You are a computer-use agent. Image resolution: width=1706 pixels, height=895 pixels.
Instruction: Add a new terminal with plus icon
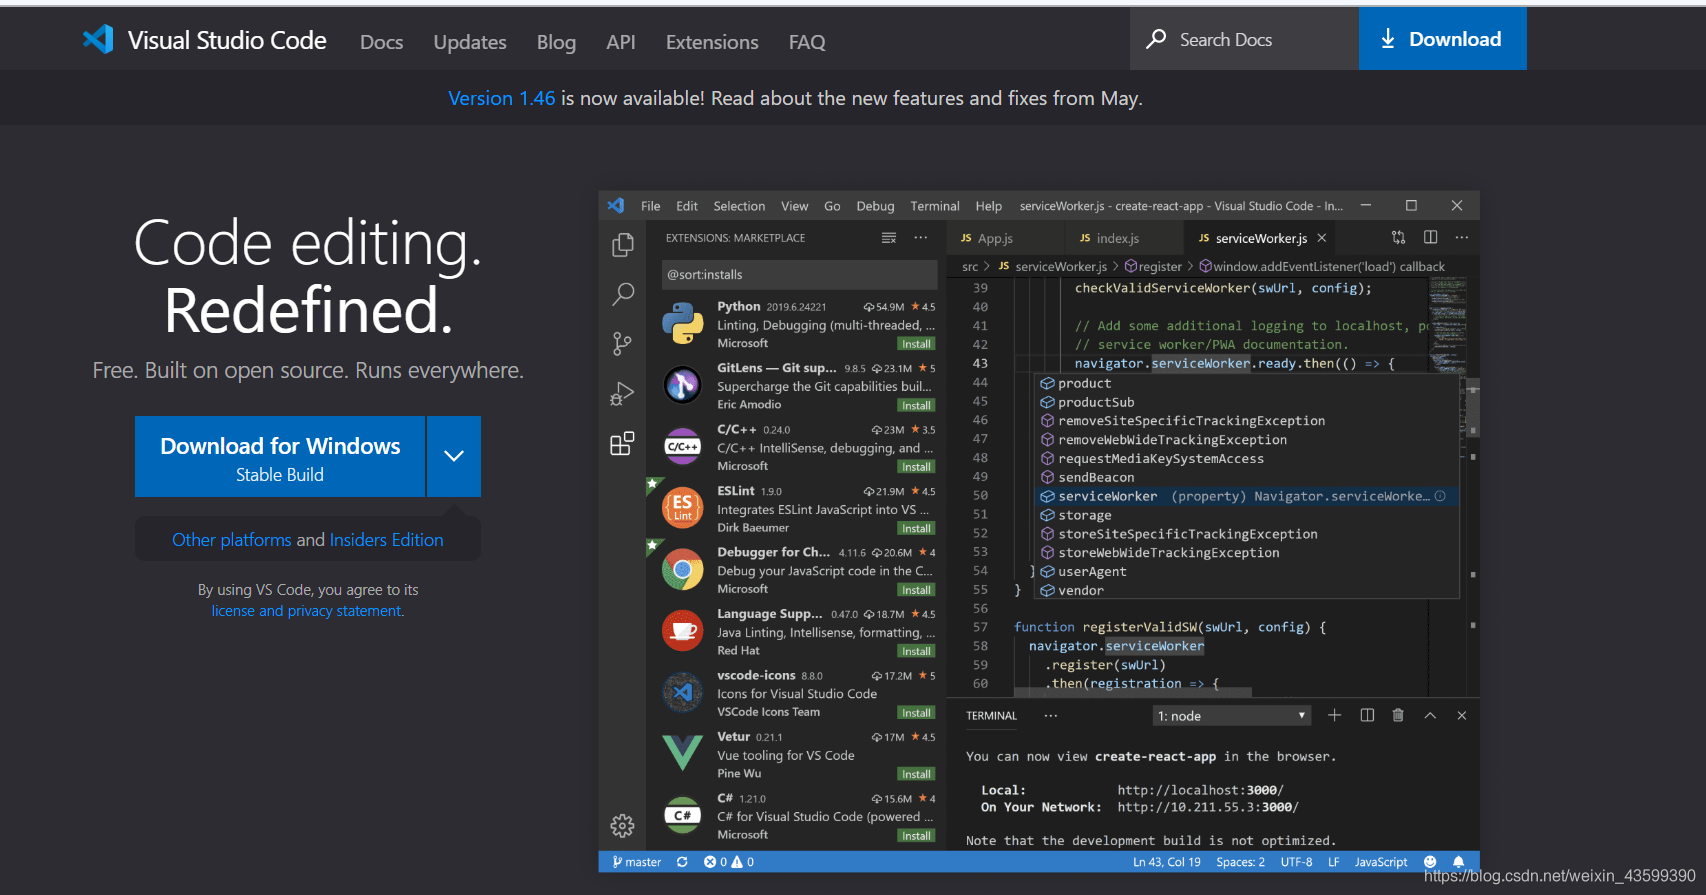point(1334,715)
